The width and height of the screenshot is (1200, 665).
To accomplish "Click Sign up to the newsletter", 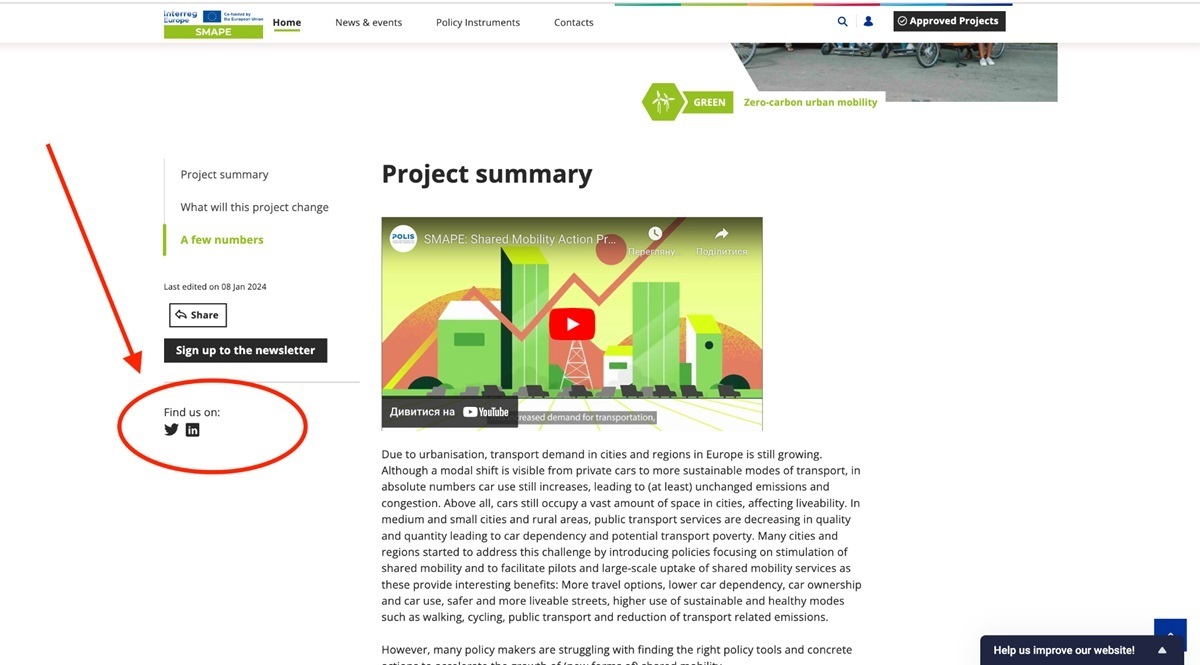I will pos(245,350).
